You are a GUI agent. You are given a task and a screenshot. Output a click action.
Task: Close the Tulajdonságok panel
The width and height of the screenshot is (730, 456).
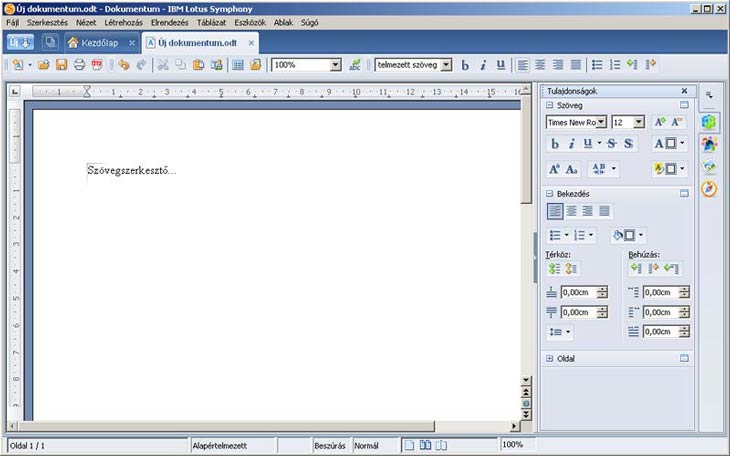[684, 91]
